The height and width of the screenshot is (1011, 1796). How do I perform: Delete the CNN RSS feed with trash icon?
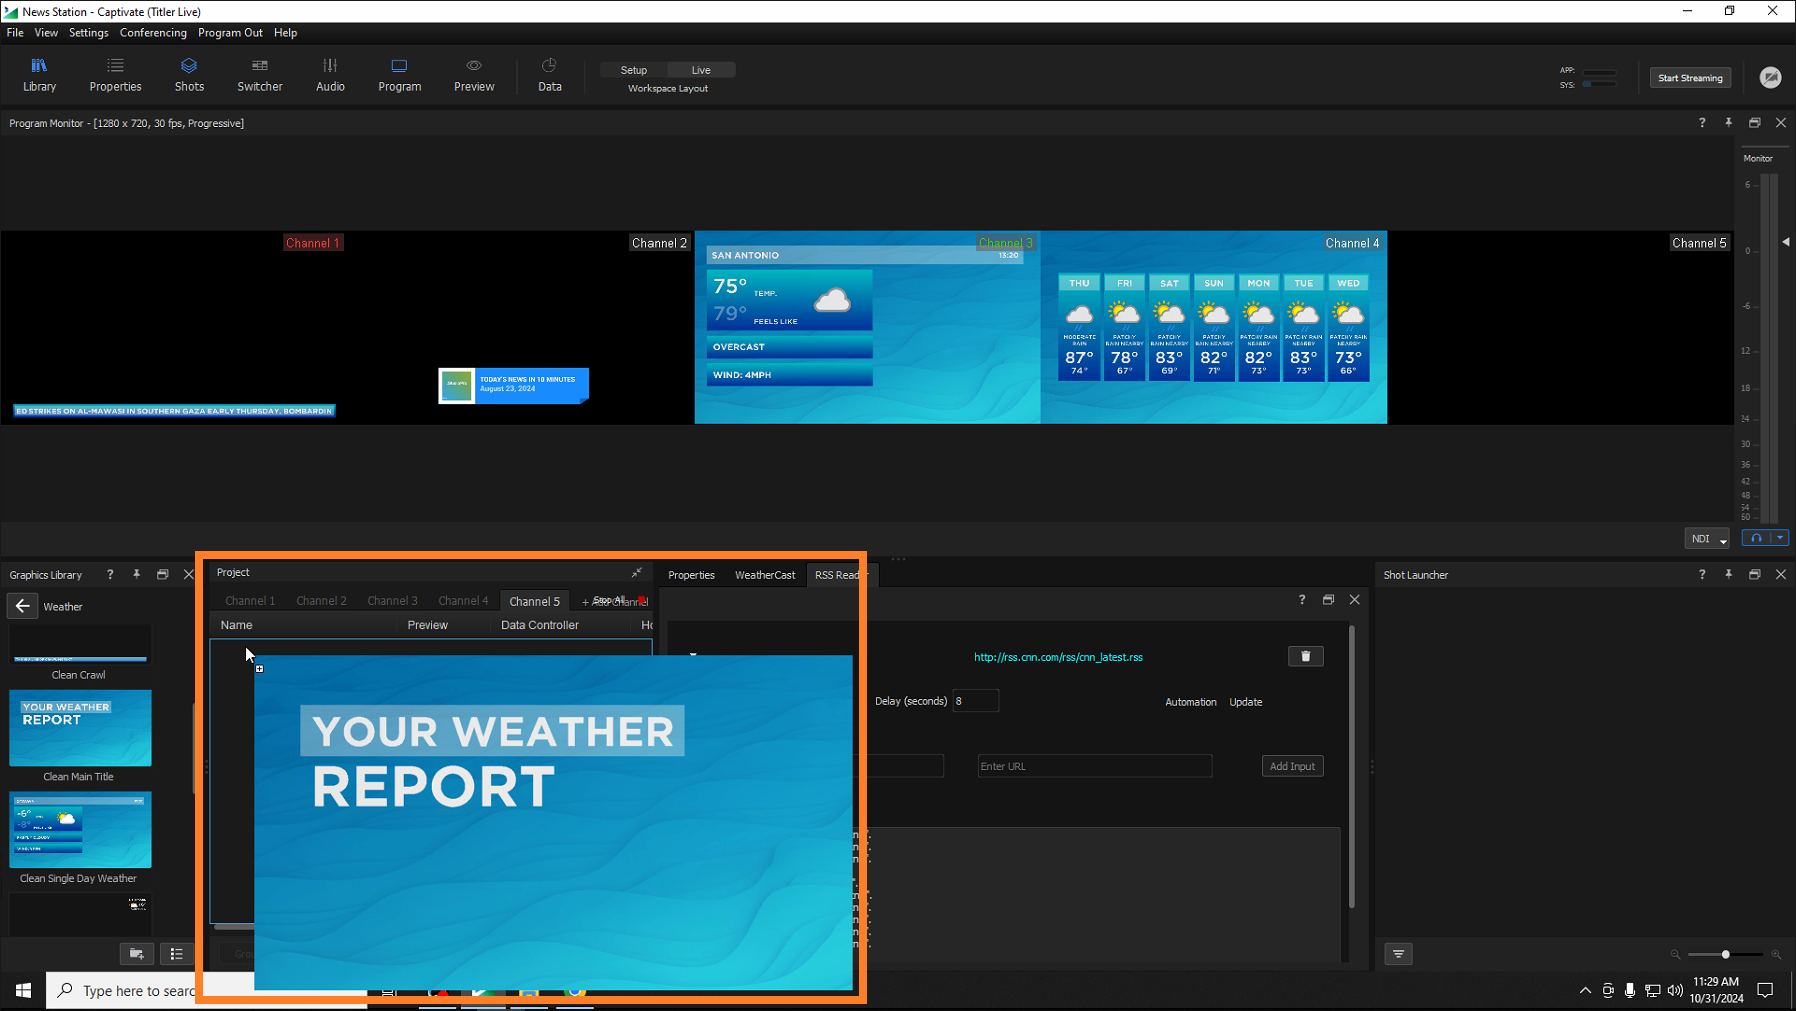tap(1305, 657)
